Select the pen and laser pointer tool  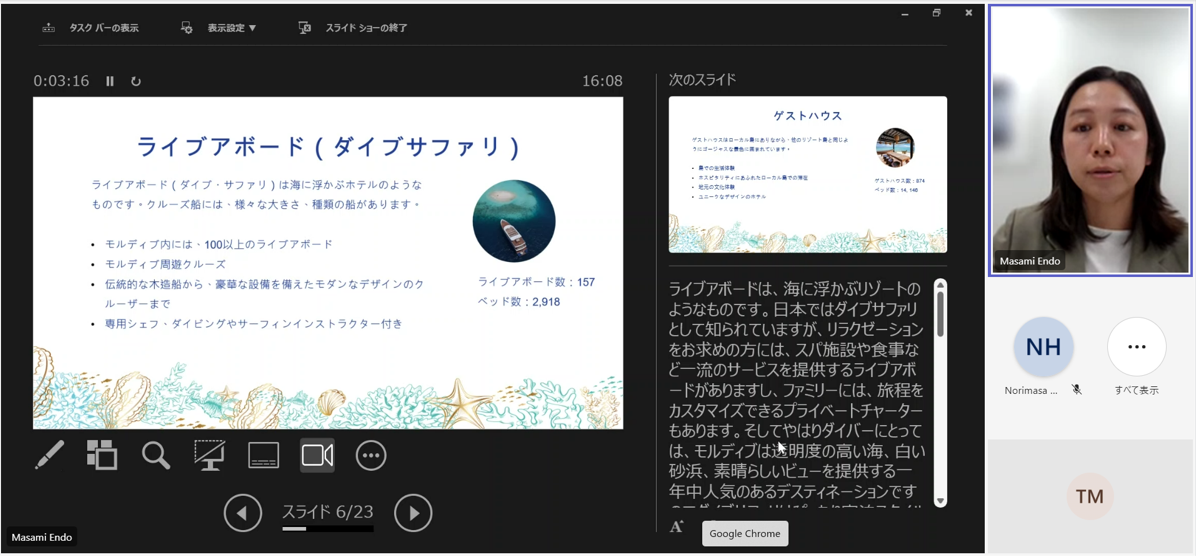point(49,455)
